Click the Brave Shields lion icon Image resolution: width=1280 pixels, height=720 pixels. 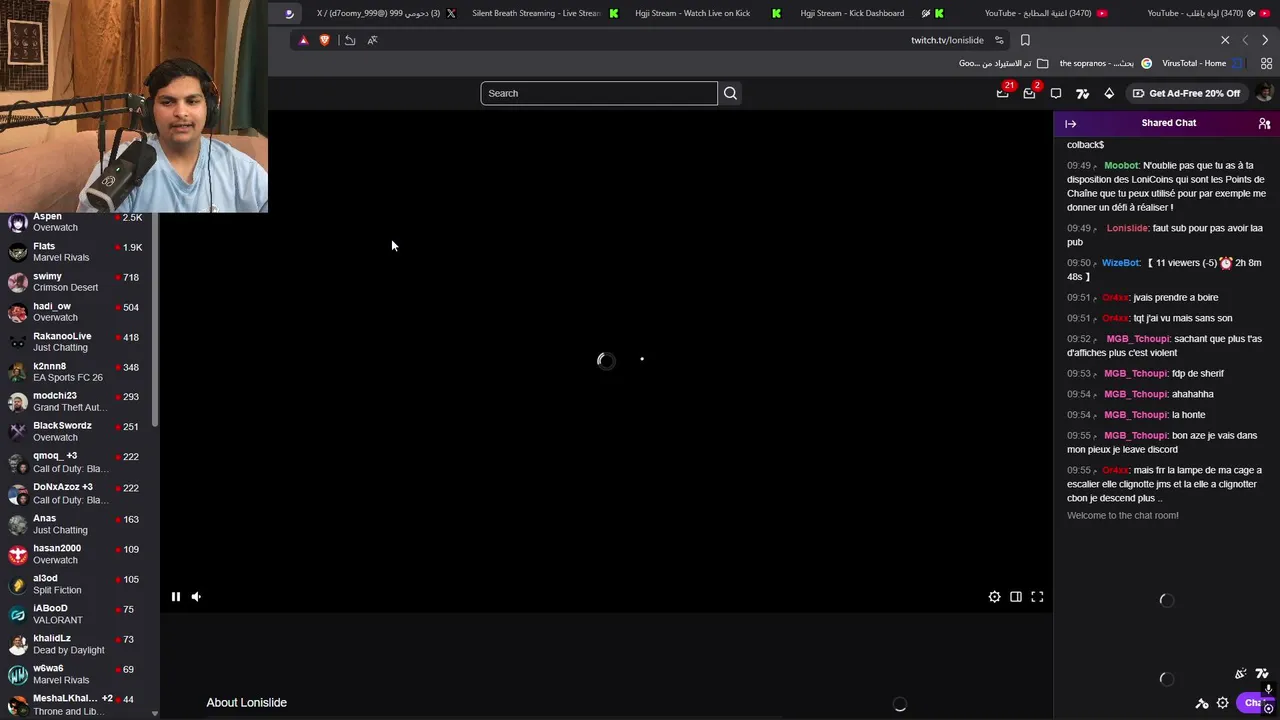pos(324,40)
